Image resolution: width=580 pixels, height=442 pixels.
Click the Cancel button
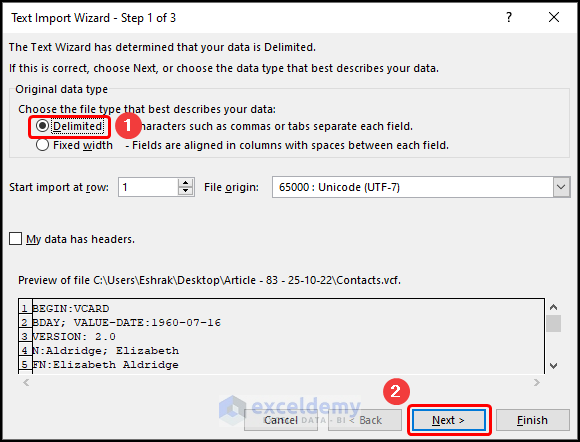point(281,420)
